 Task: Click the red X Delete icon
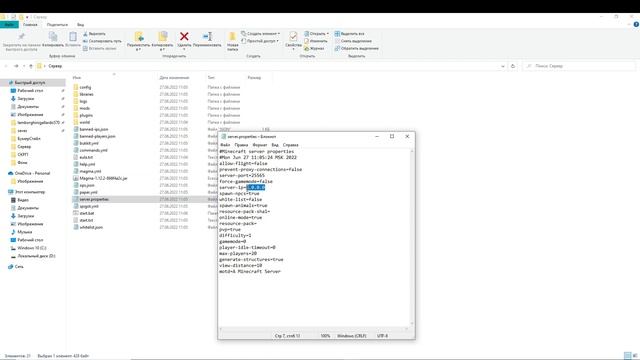pos(184,37)
